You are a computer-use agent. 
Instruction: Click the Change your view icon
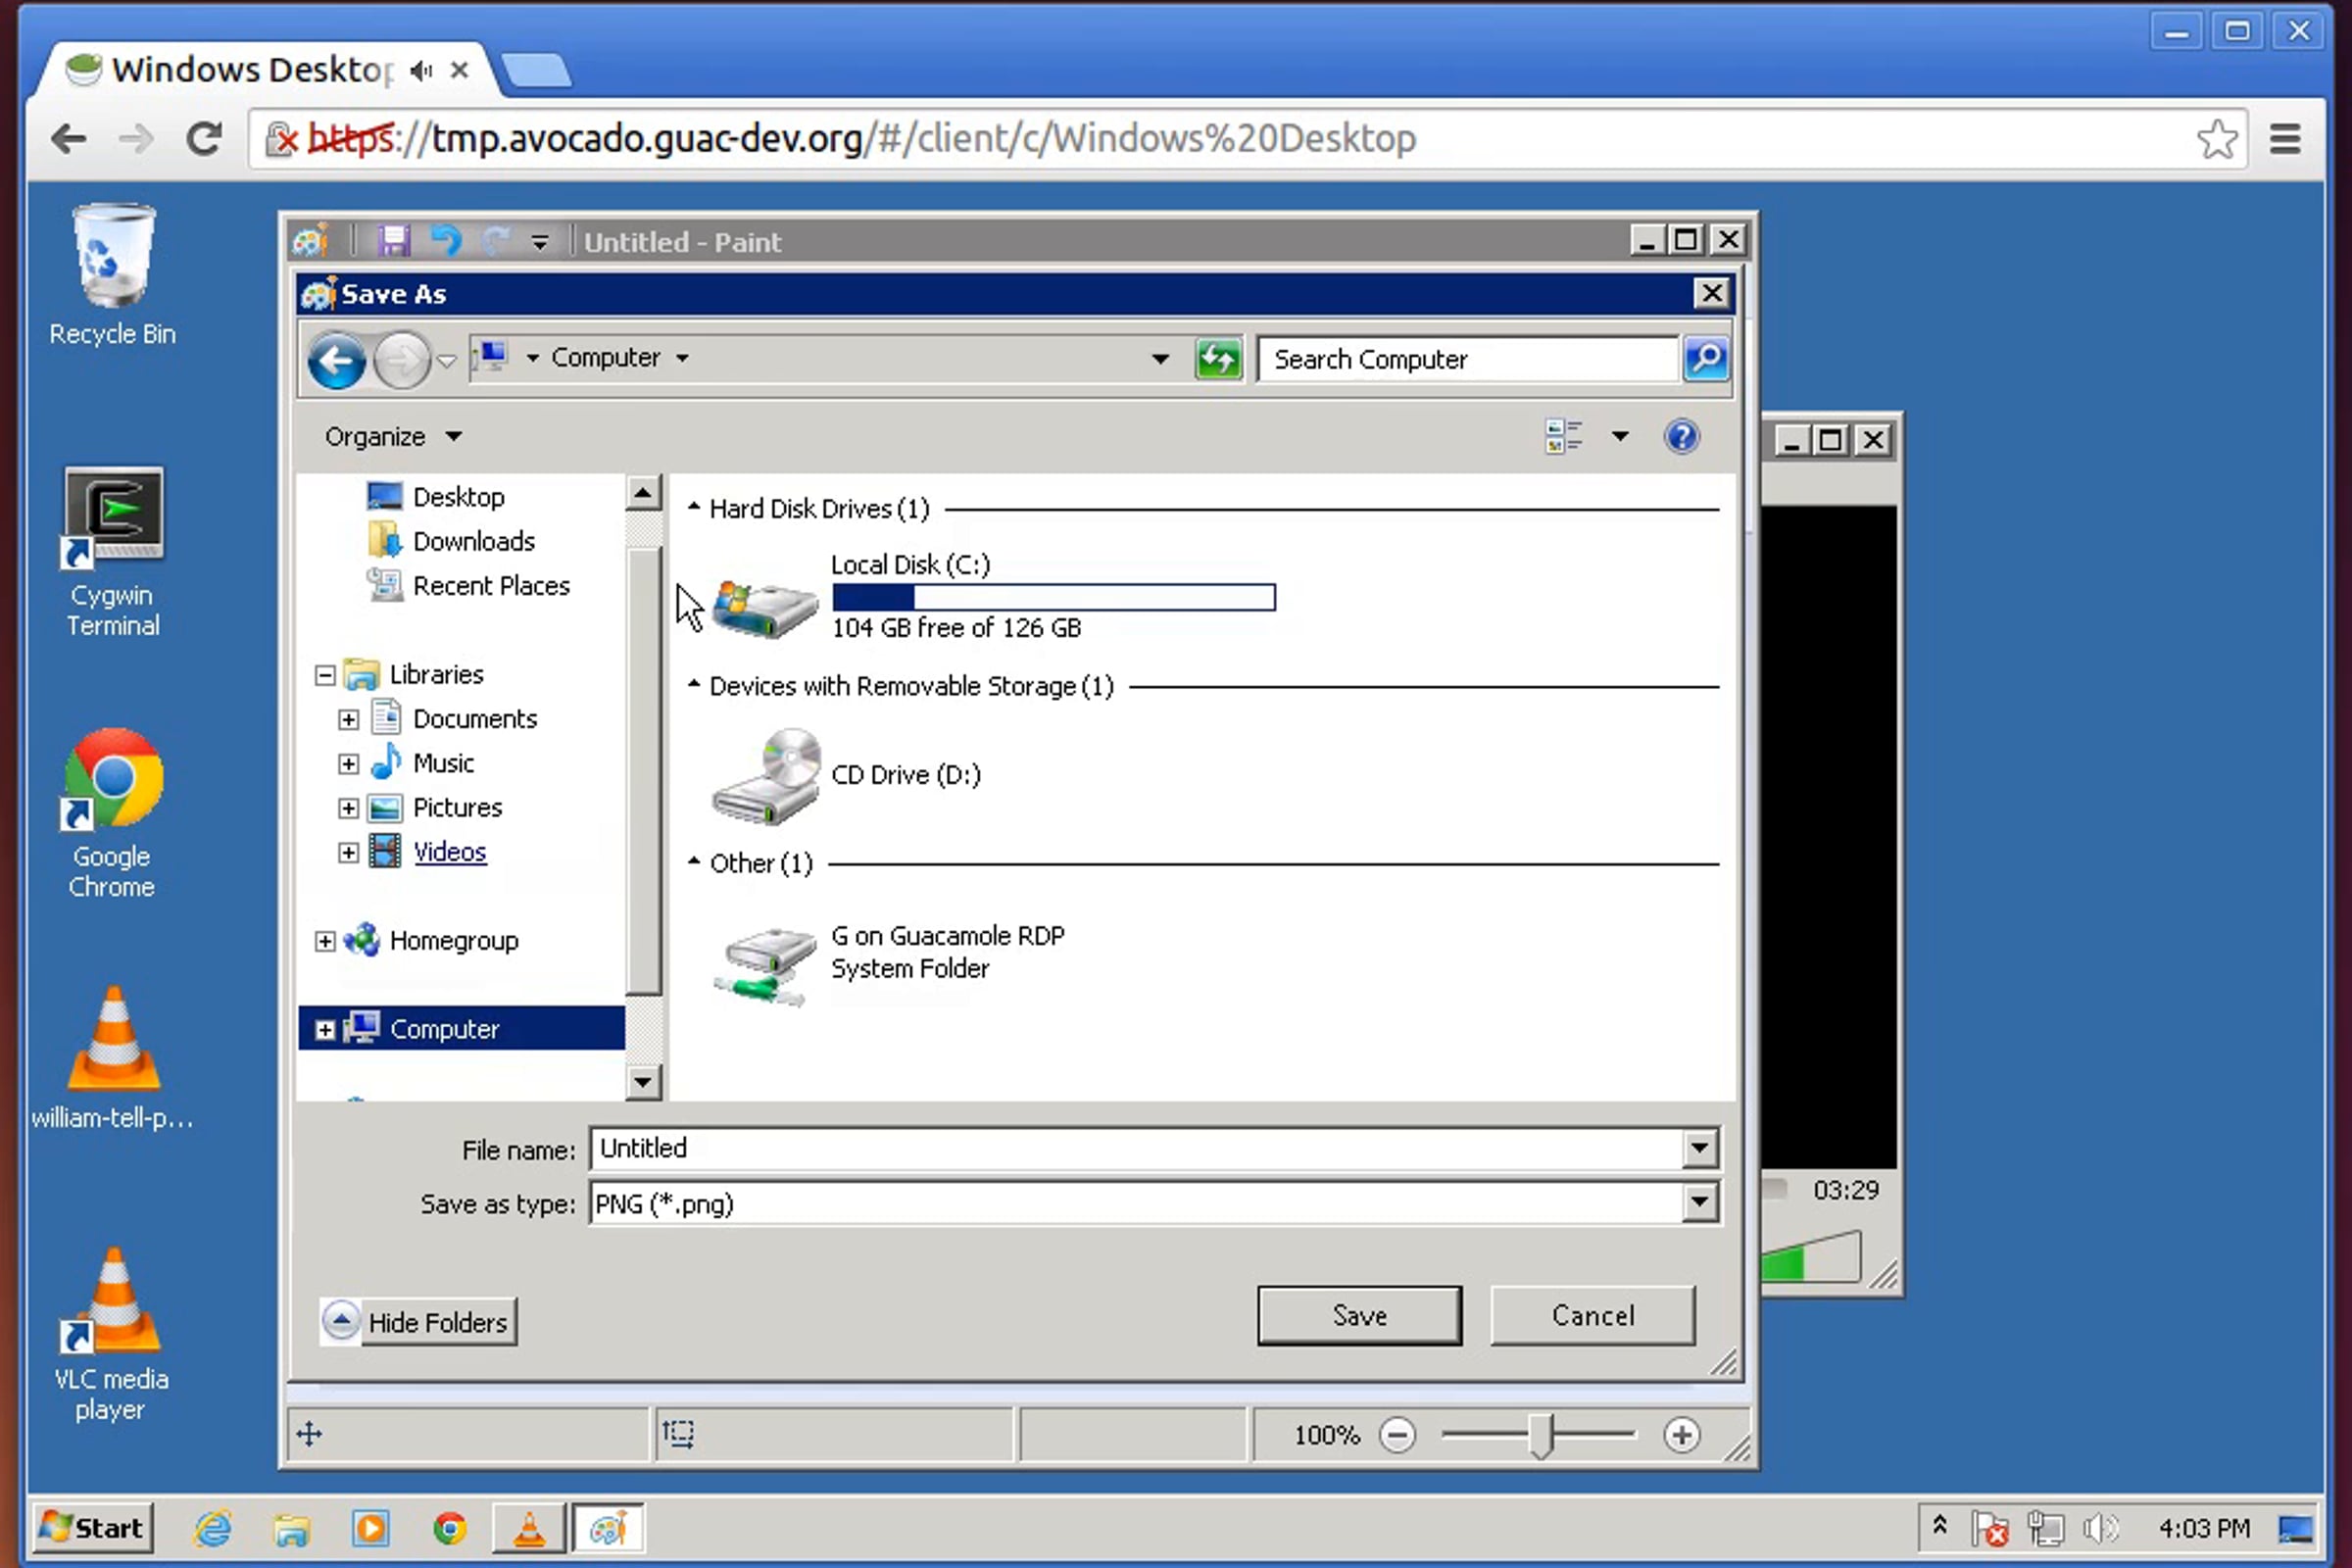[1564, 436]
